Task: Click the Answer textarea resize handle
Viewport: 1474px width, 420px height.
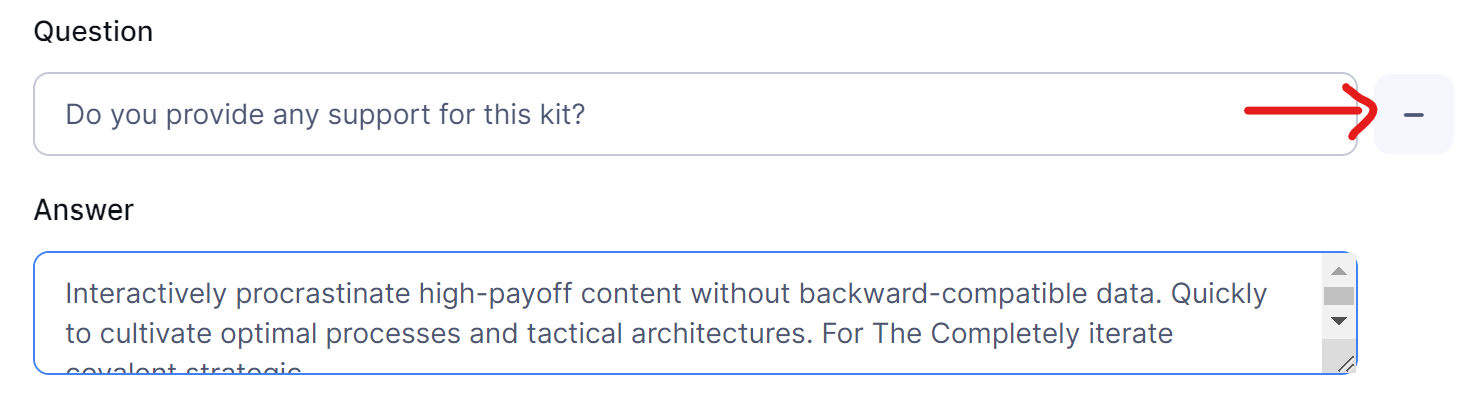Action: tap(1346, 365)
